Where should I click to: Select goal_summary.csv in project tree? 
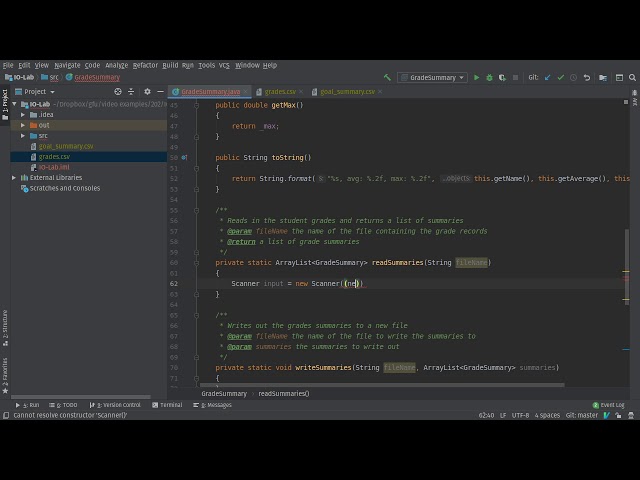66,146
